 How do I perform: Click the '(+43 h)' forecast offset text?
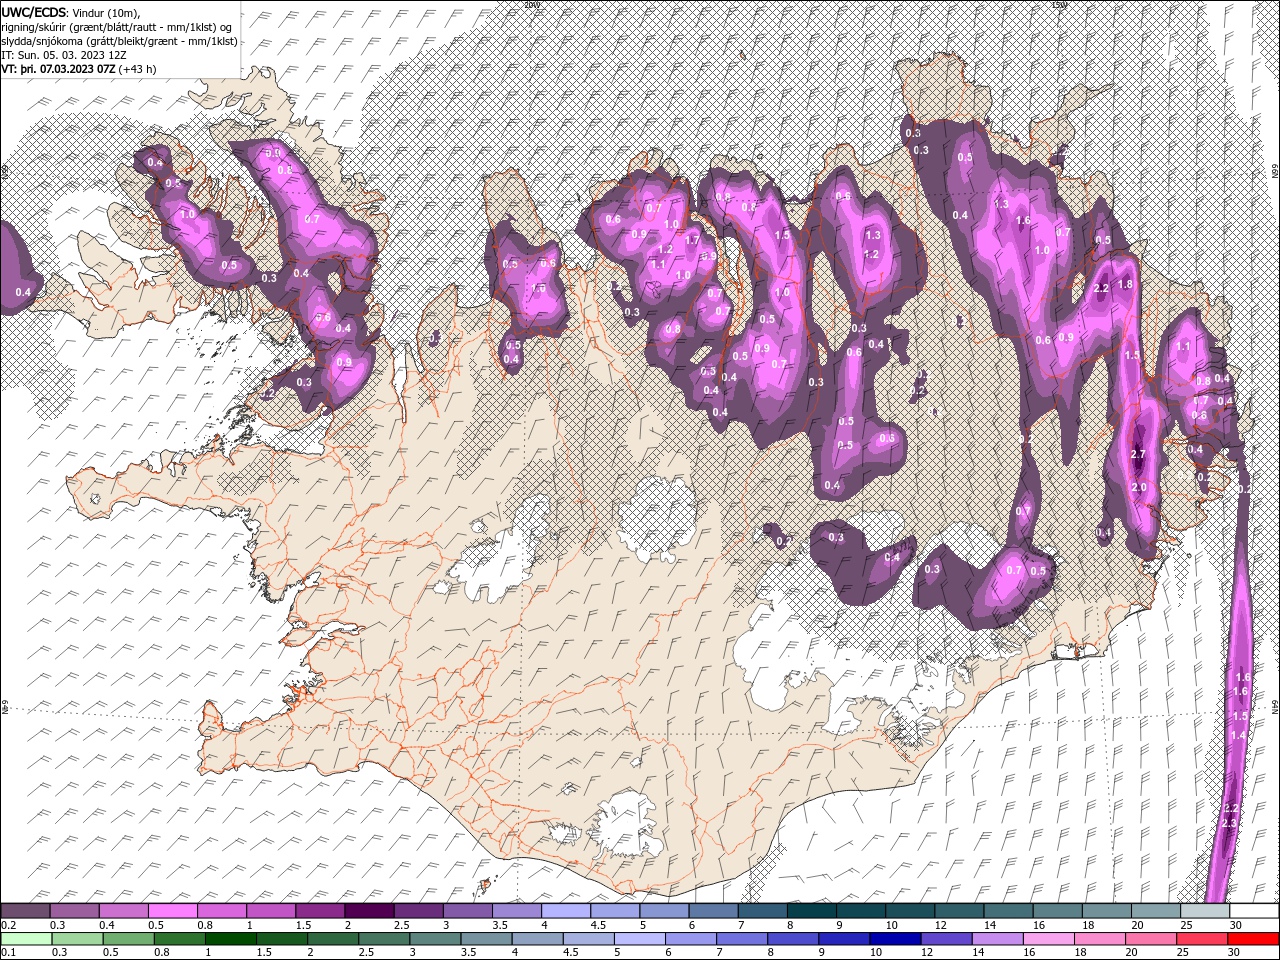pos(138,69)
